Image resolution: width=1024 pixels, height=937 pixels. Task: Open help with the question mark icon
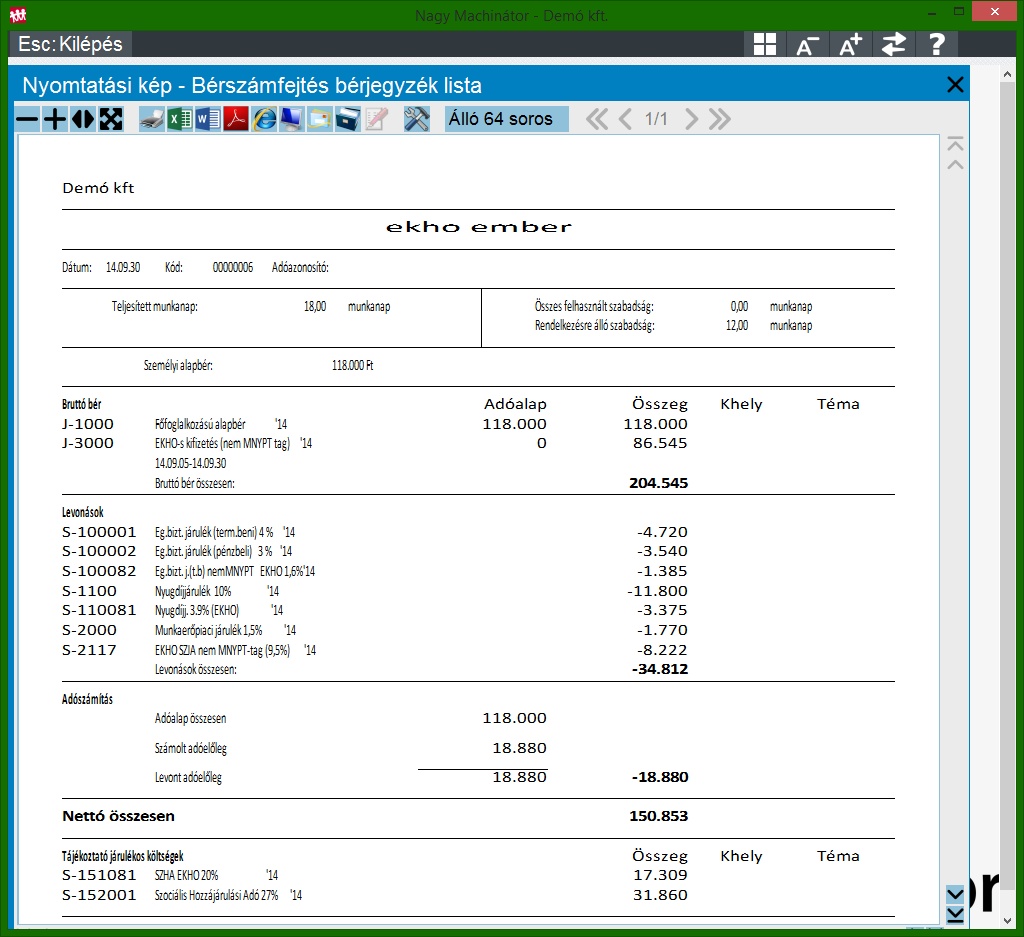coord(936,45)
